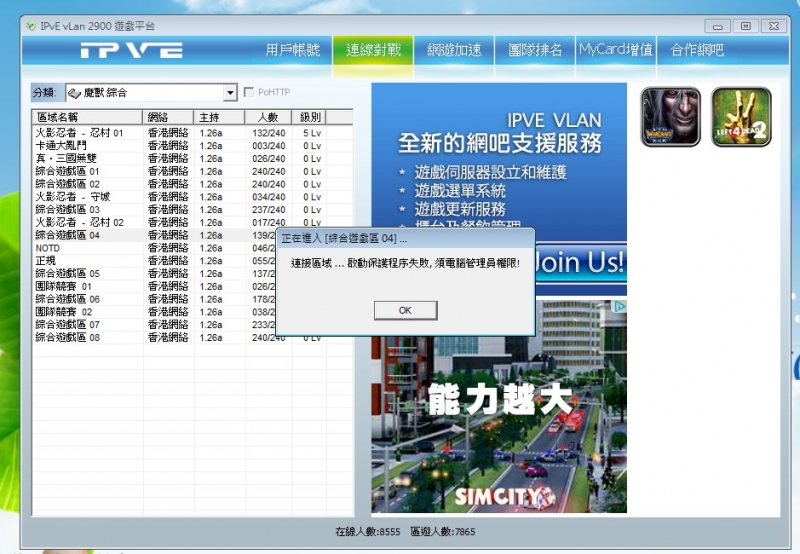Viewport: 800px width, 554px height.
Task: Click the 區遊人數:7865 status text
Action: 443,532
